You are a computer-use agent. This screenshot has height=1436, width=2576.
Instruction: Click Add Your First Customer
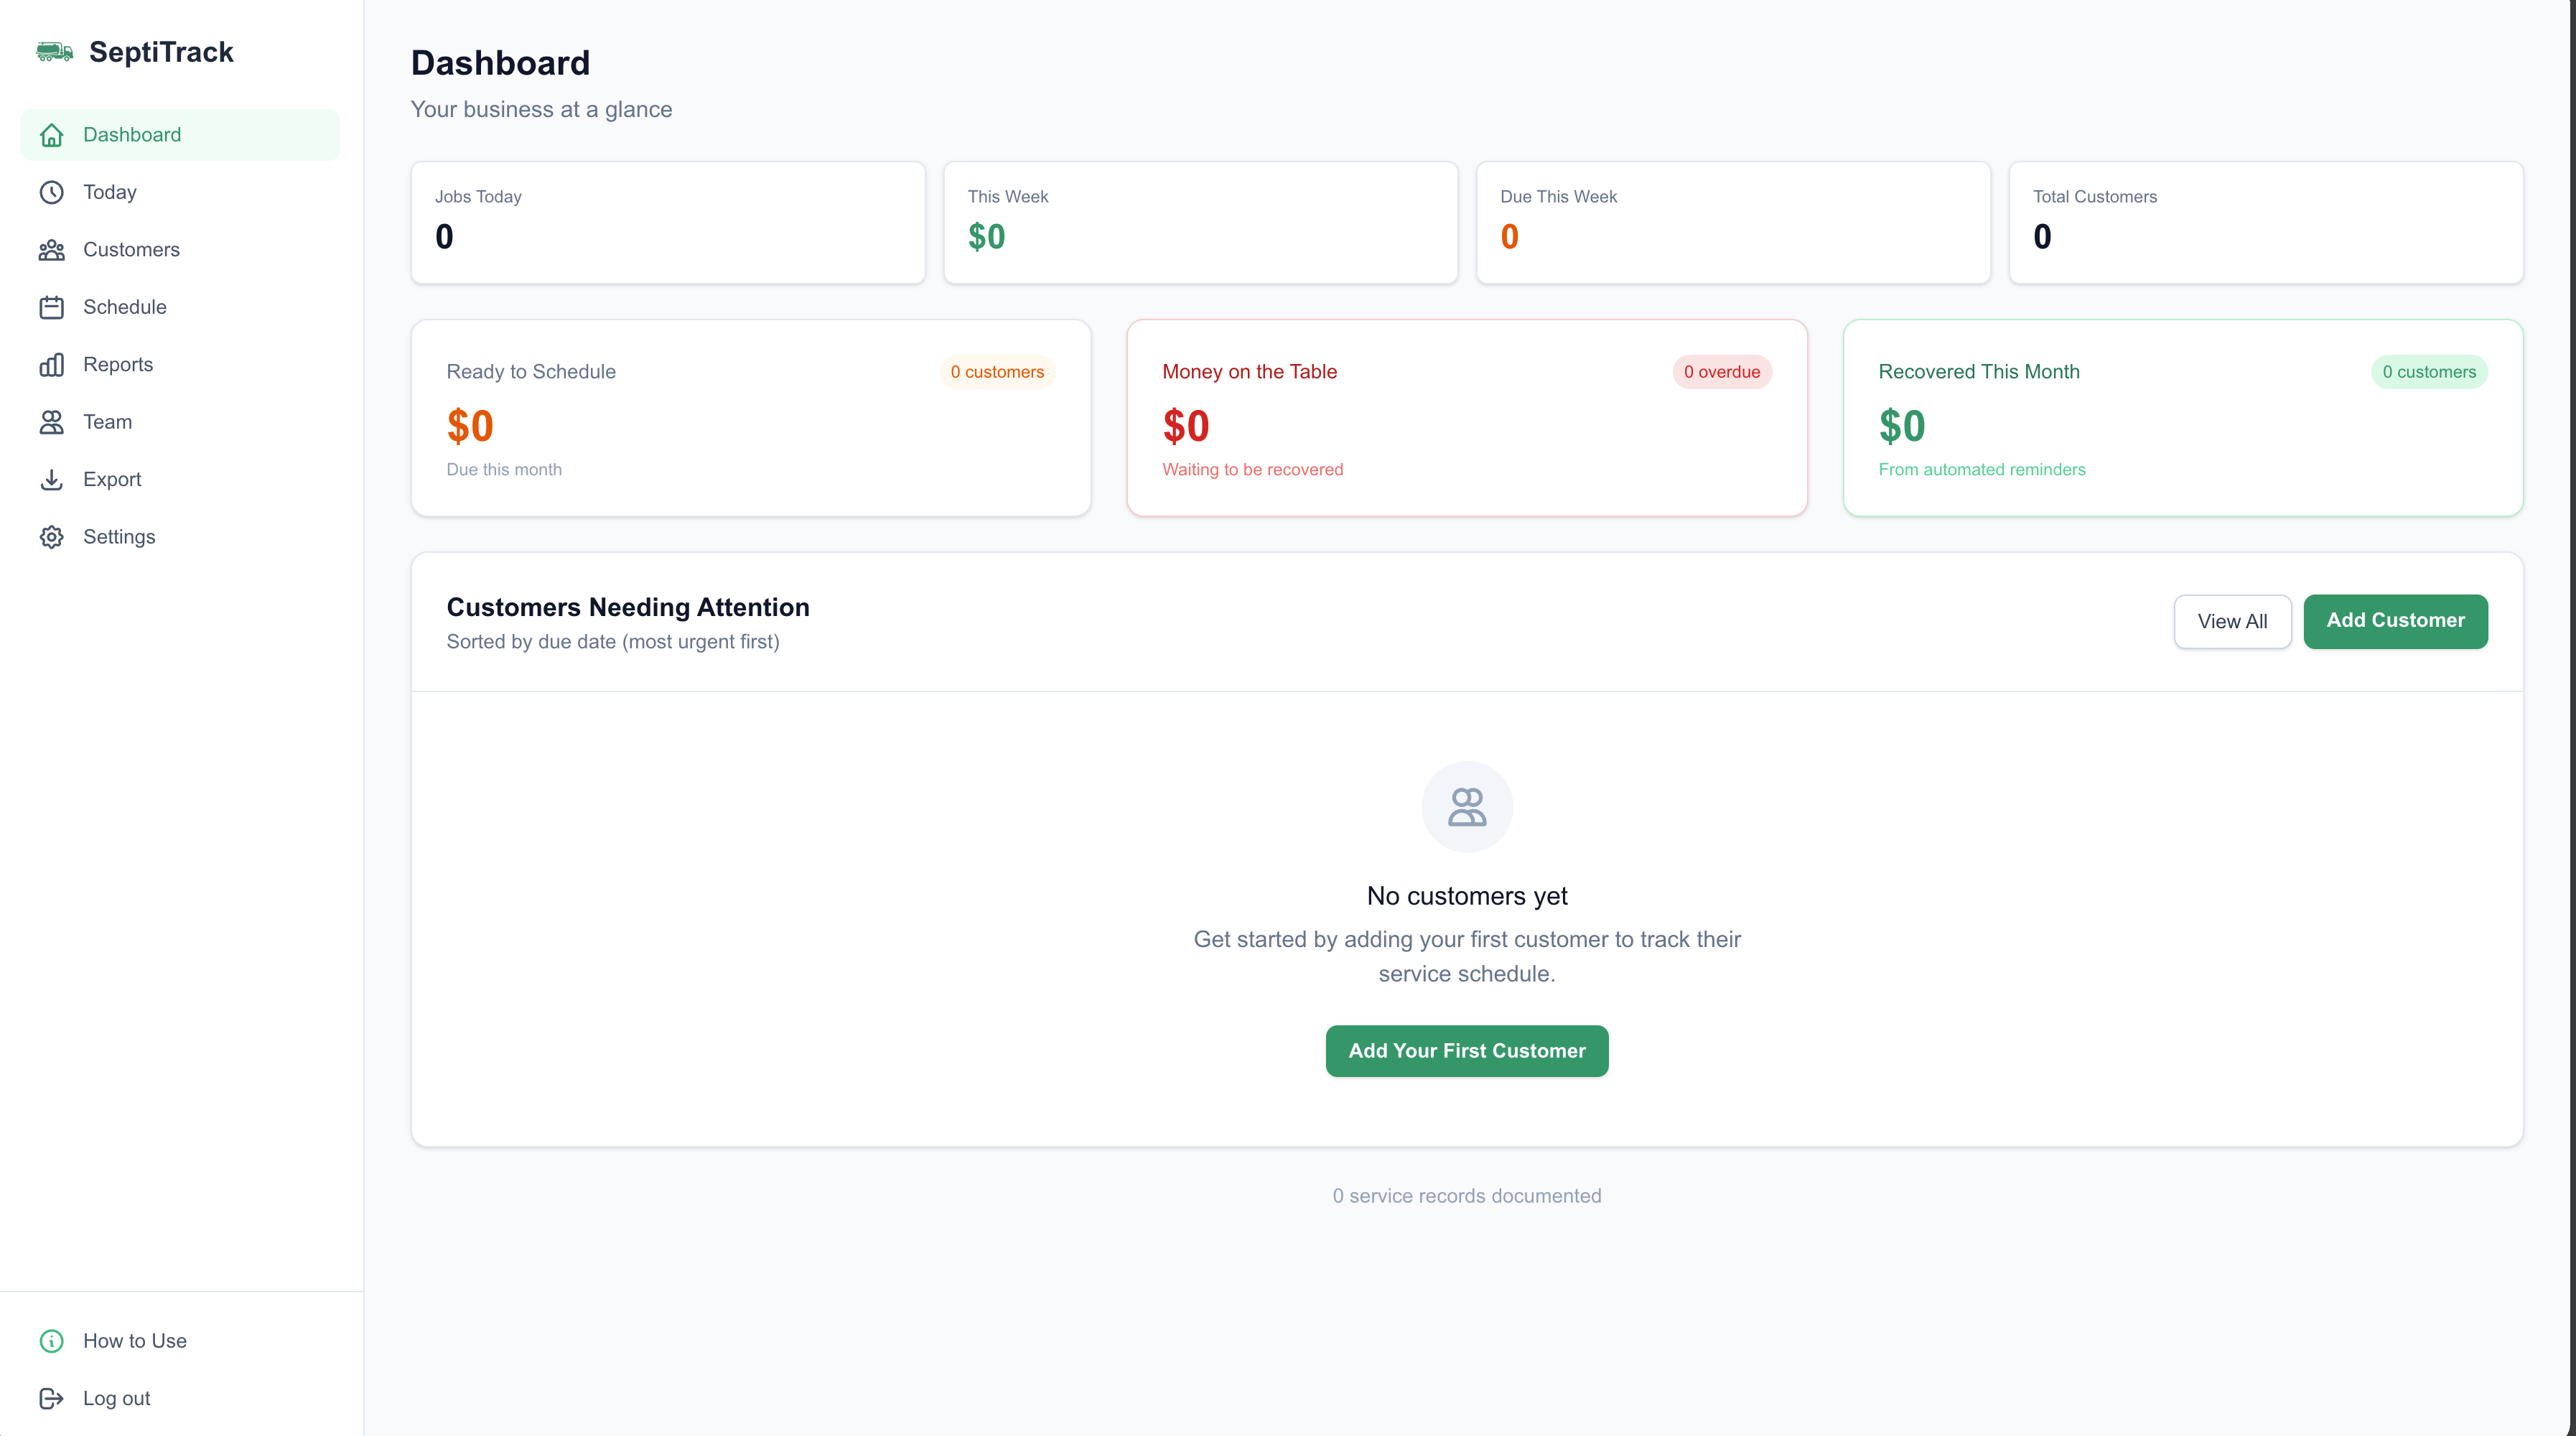[1466, 1051]
